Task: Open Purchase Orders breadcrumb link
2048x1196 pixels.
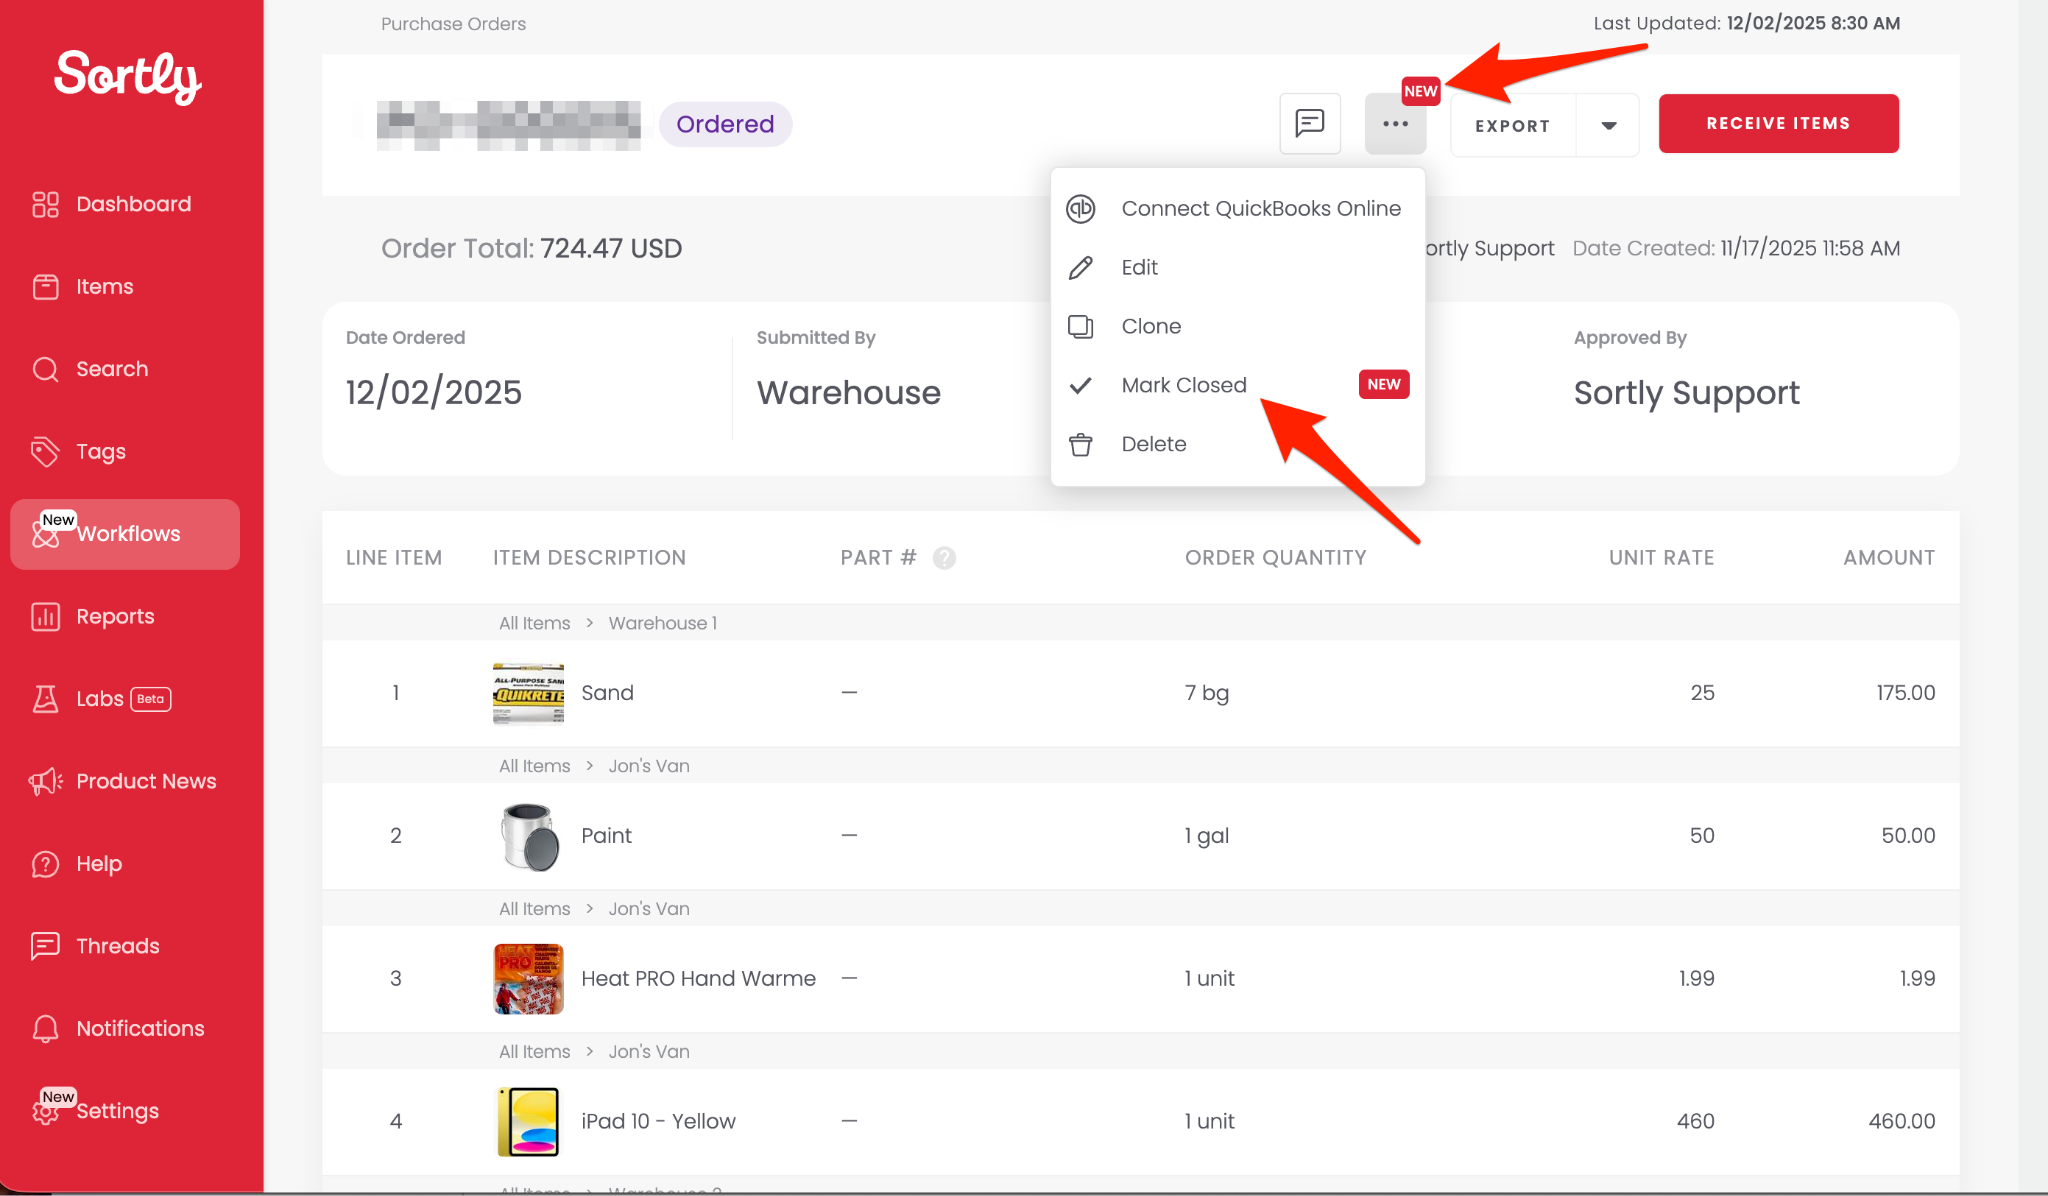Action: click(453, 24)
